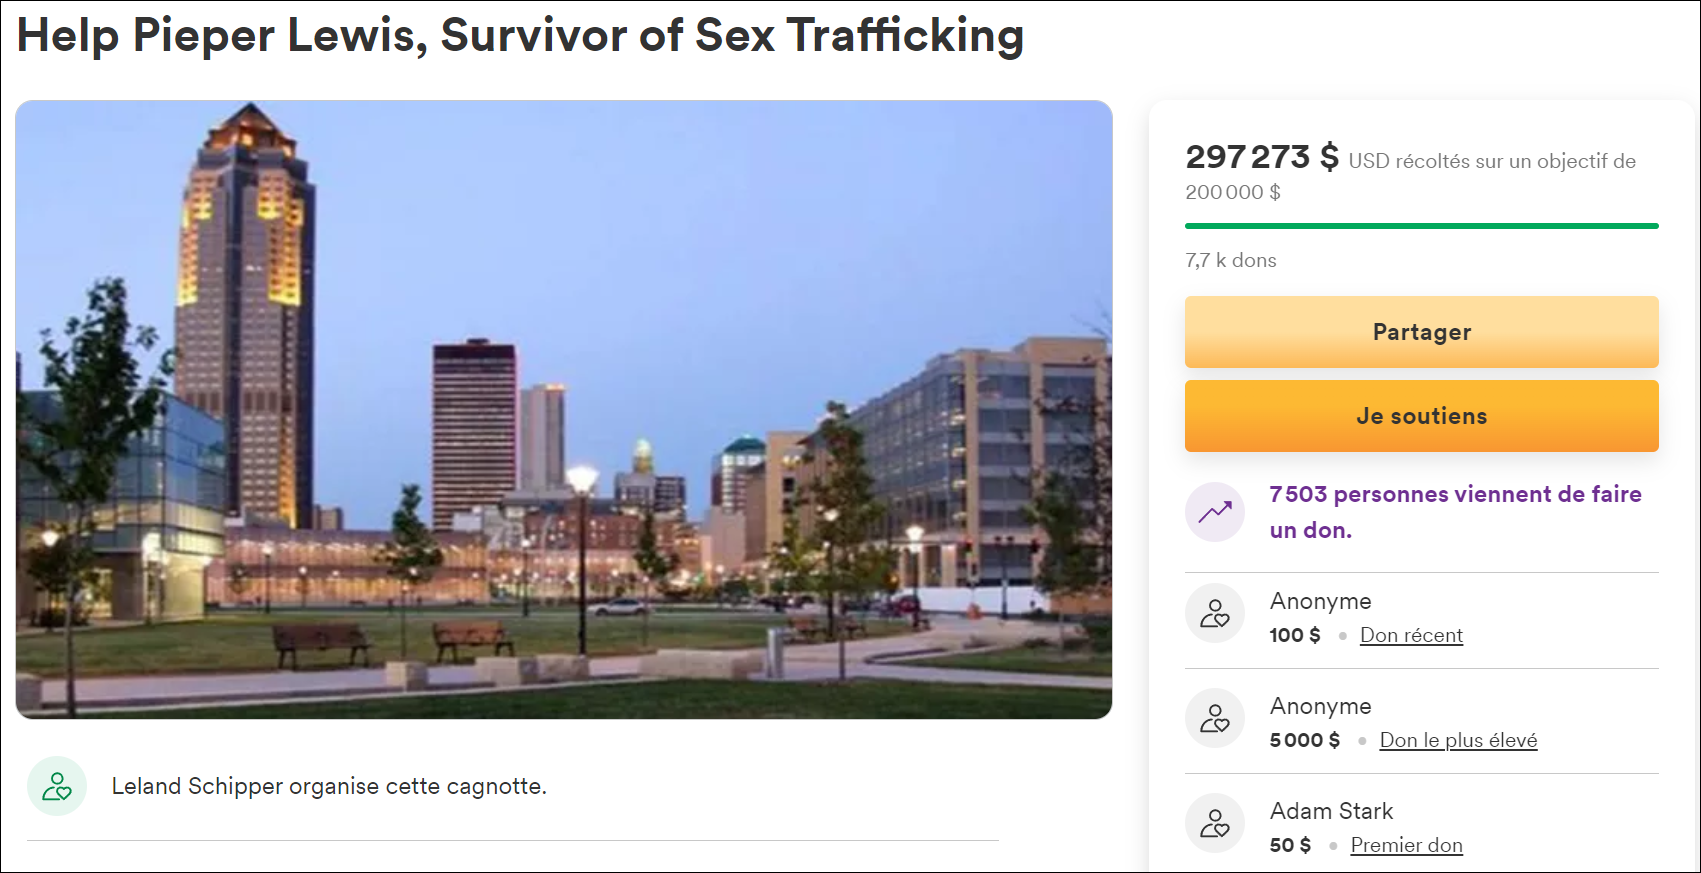Click the donor icon beside the 5 000 $ donation
Viewport: 1701px width, 873px height.
point(1215,718)
